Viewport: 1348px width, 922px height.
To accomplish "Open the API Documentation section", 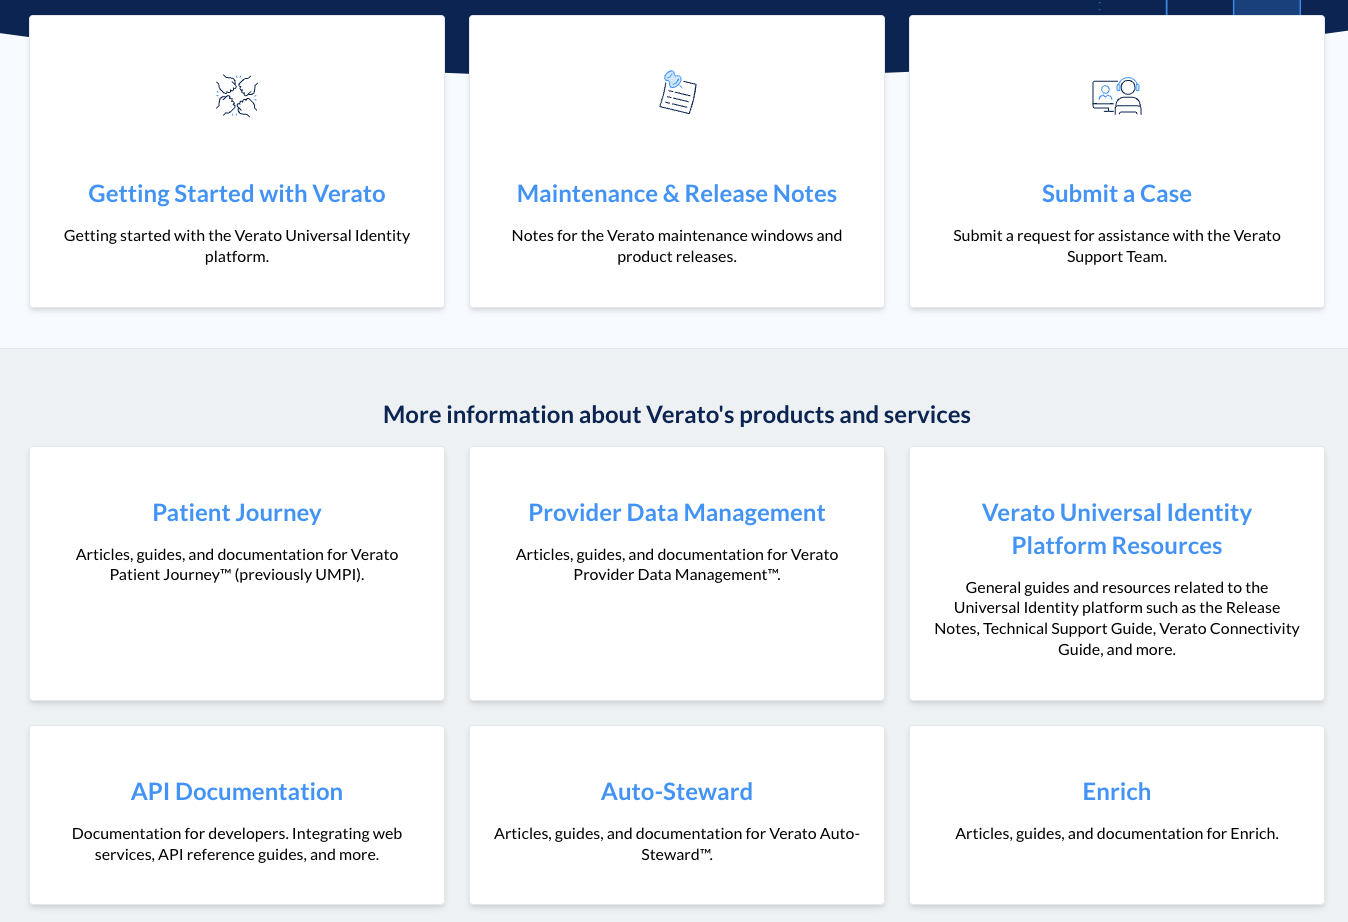I will point(236,791).
